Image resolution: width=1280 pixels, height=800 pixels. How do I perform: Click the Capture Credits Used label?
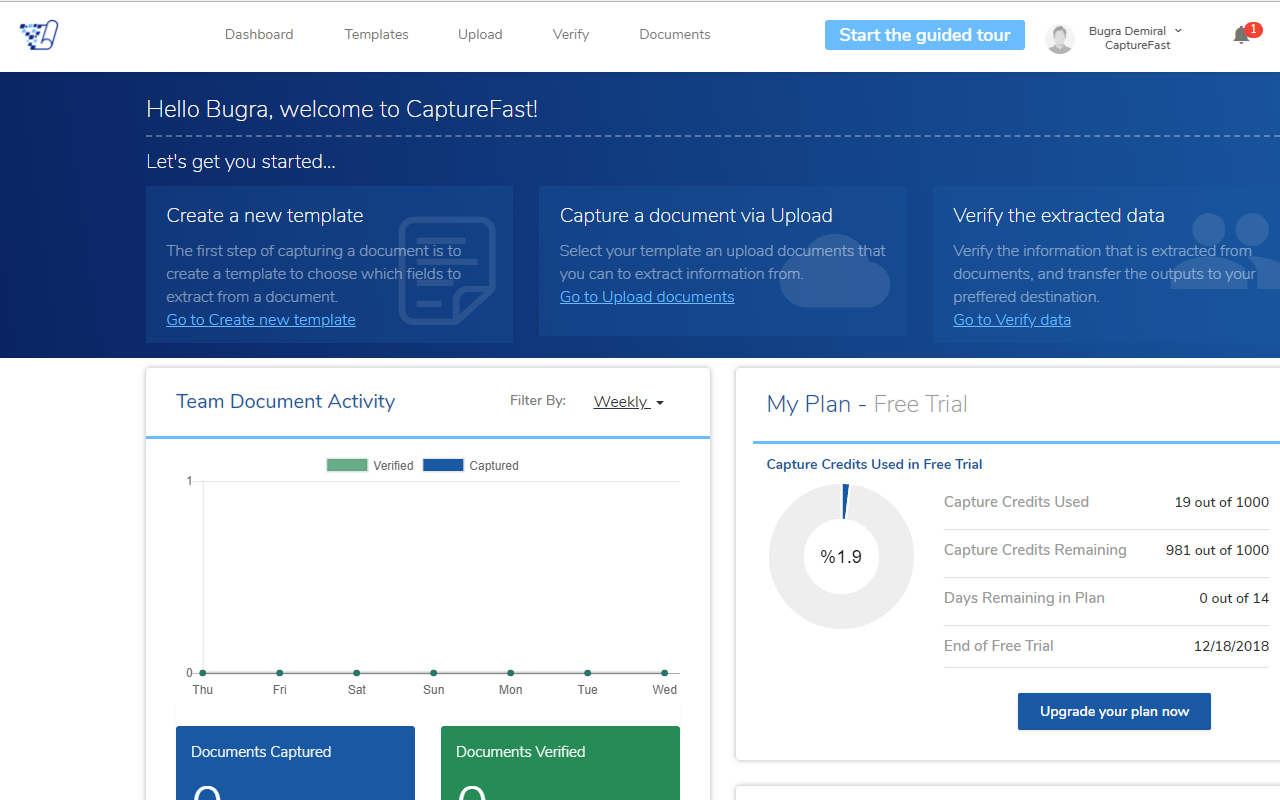point(1016,502)
